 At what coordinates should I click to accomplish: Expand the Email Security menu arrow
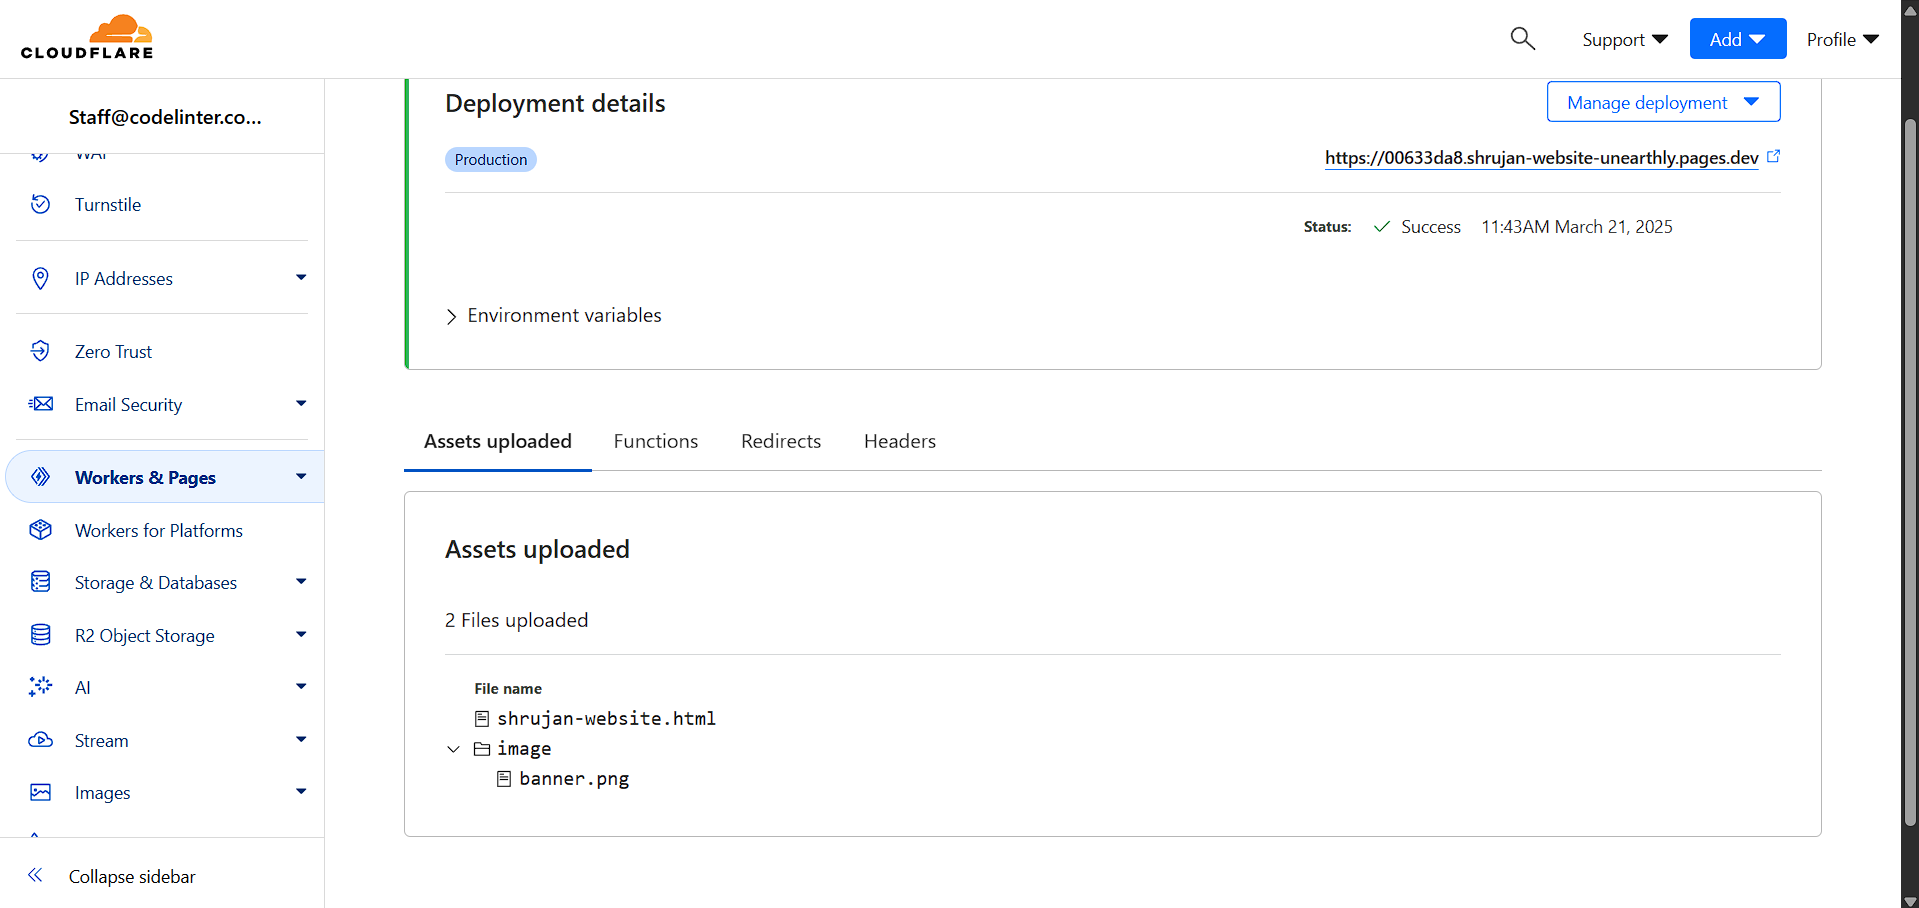(301, 403)
